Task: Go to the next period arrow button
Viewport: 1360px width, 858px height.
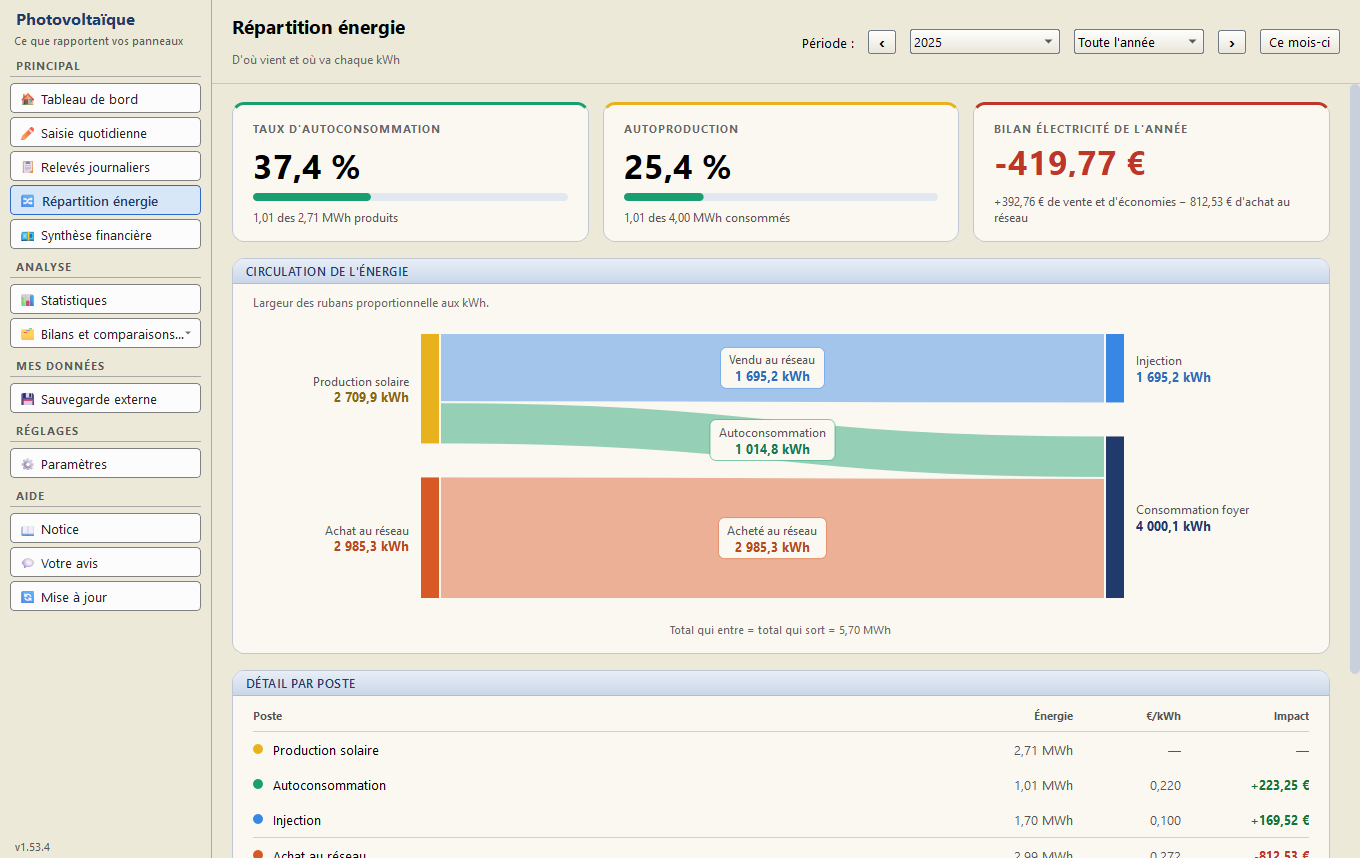Action: pyautogui.click(x=1232, y=42)
